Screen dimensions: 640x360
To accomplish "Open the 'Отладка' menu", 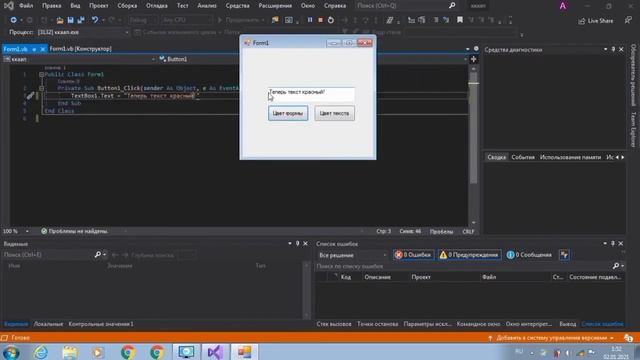I will [157, 6].
